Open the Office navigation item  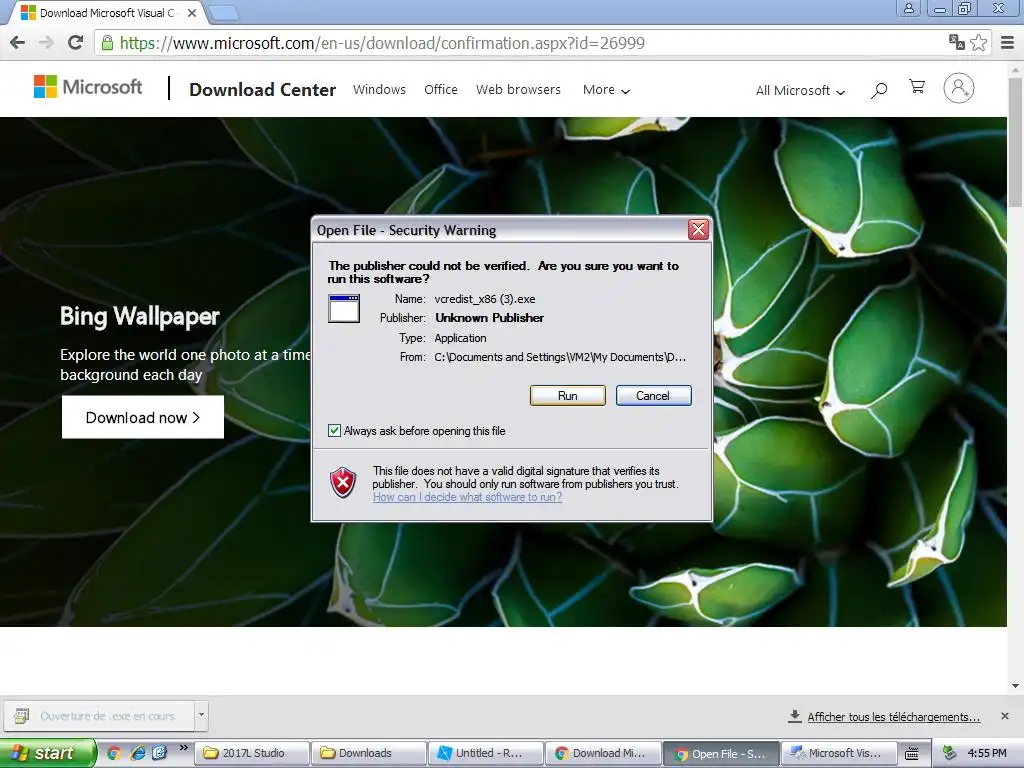[441, 89]
